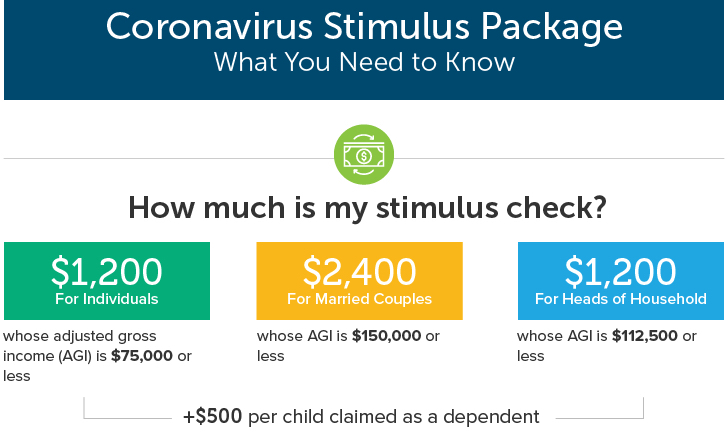This screenshot has width=728, height=434.
Task: Click the Coronavirus Stimulus Package title
Action: click(364, 27)
